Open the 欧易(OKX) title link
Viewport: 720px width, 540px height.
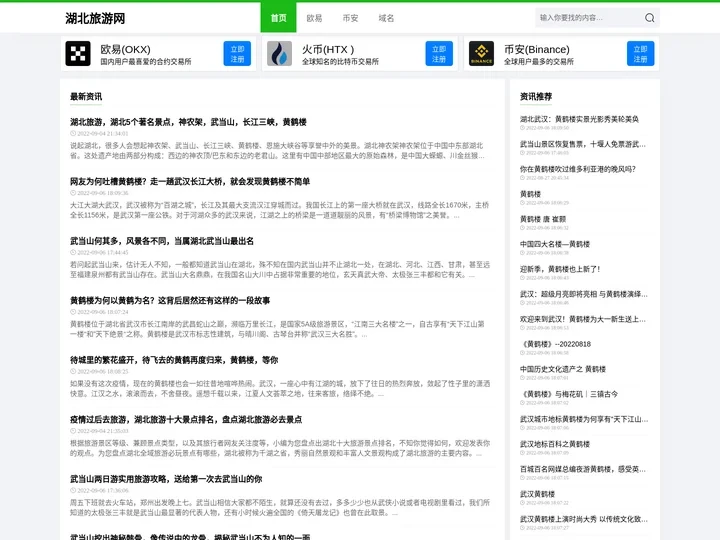(125, 49)
